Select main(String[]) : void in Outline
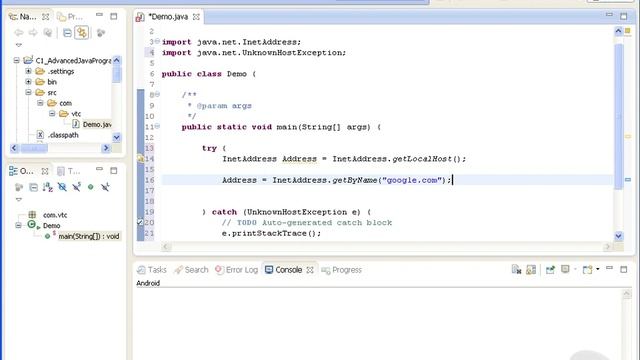The height and width of the screenshot is (360, 640). [x=89, y=236]
